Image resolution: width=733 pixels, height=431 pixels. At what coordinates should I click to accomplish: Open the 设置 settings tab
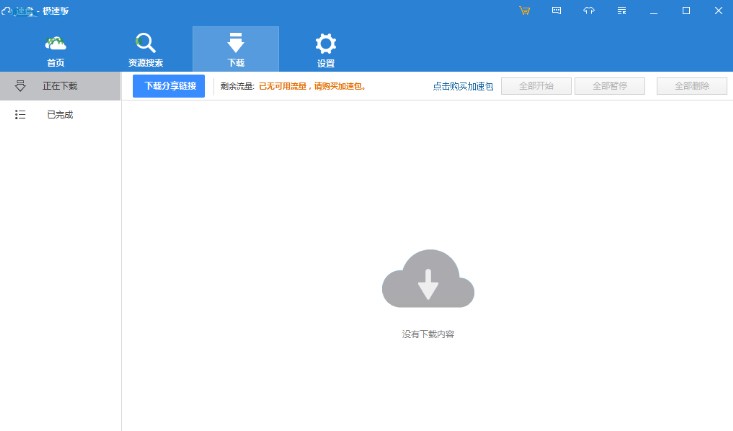[325, 50]
